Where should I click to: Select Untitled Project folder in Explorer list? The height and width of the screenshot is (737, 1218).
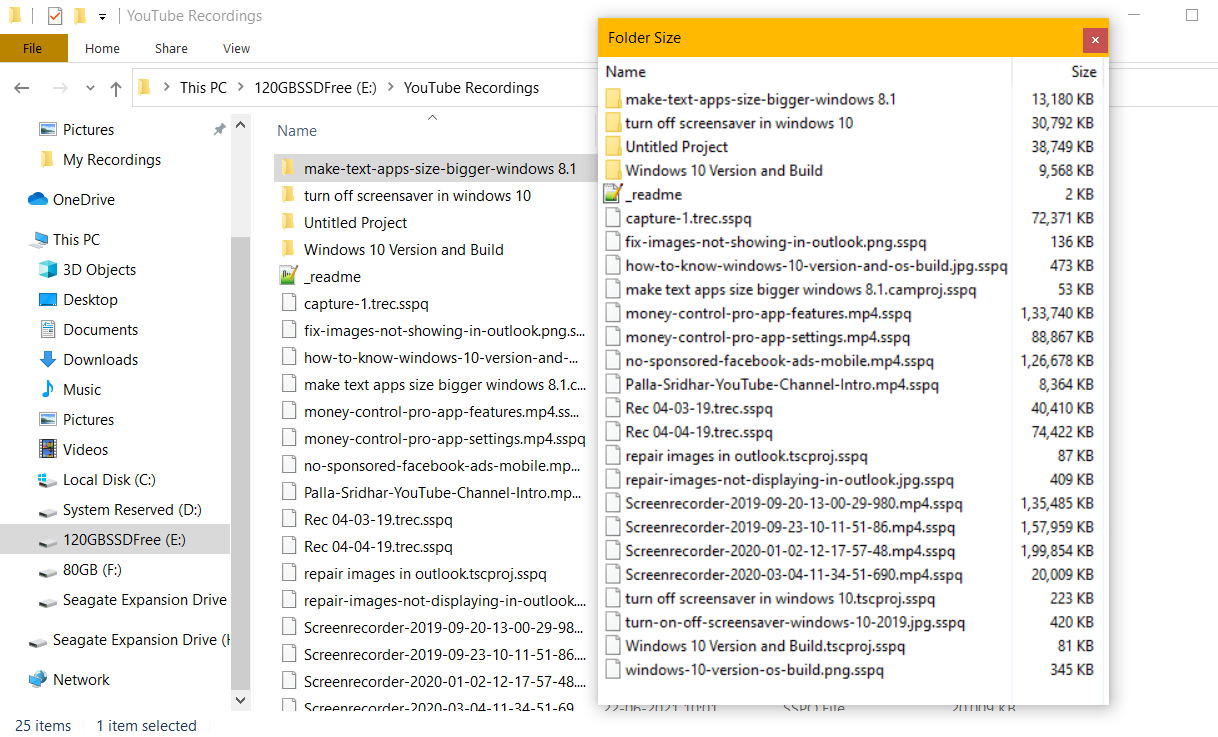point(355,223)
